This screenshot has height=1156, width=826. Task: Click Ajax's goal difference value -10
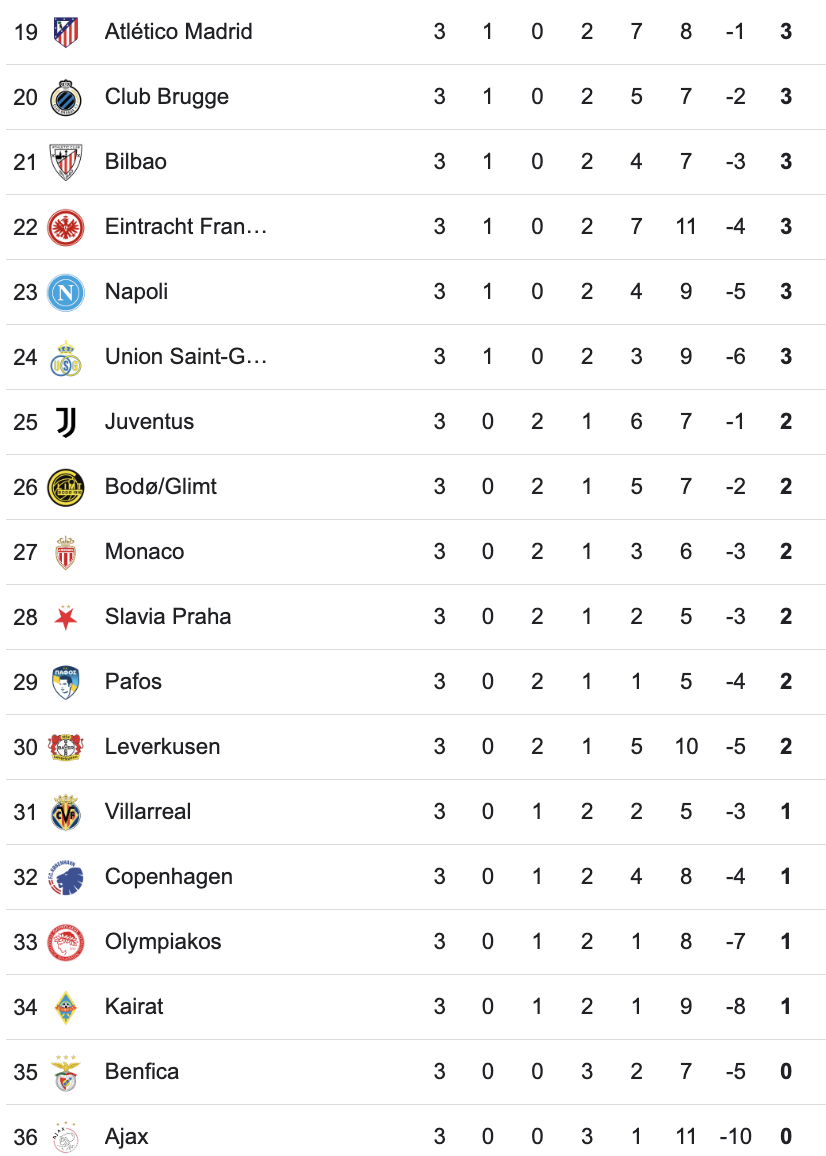[736, 1137]
